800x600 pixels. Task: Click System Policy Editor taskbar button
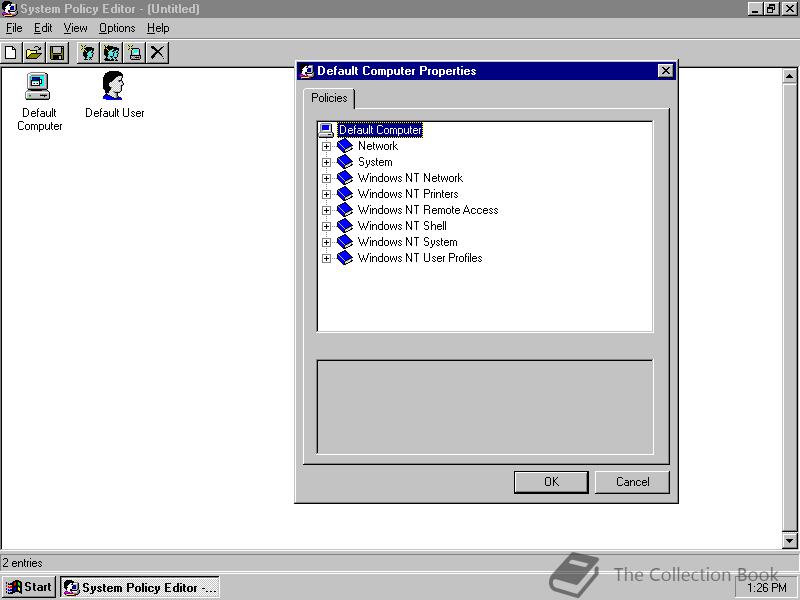[x=140, y=587]
